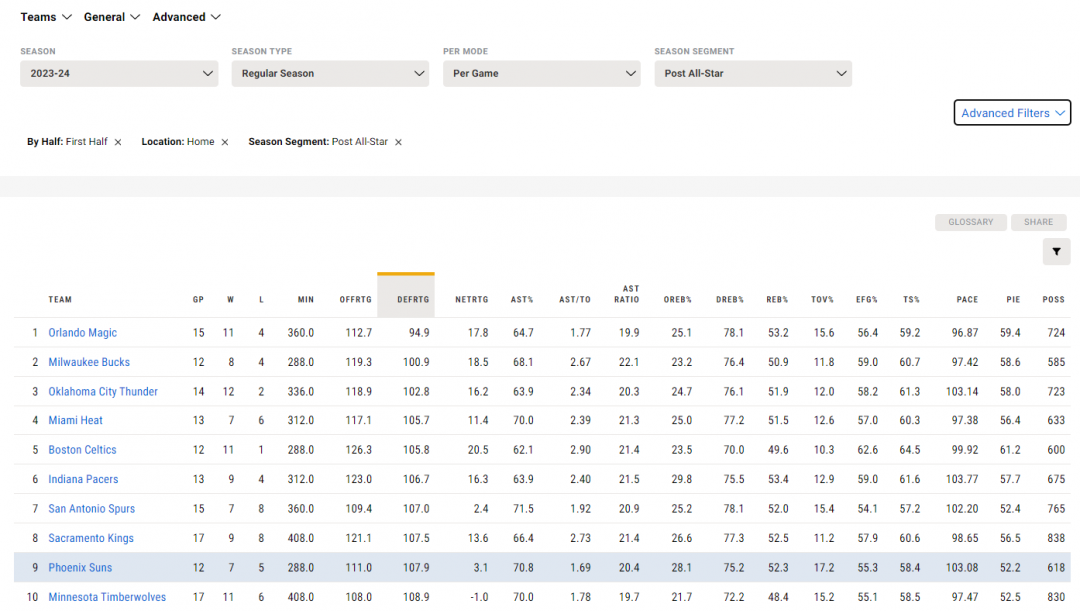Sort table by W column header
1080x611 pixels.
tap(231, 300)
